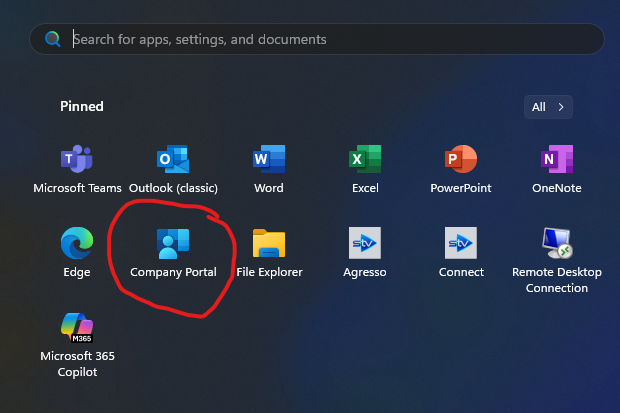Open Microsoft Edge browser
The height and width of the screenshot is (413, 620).
pos(77,253)
